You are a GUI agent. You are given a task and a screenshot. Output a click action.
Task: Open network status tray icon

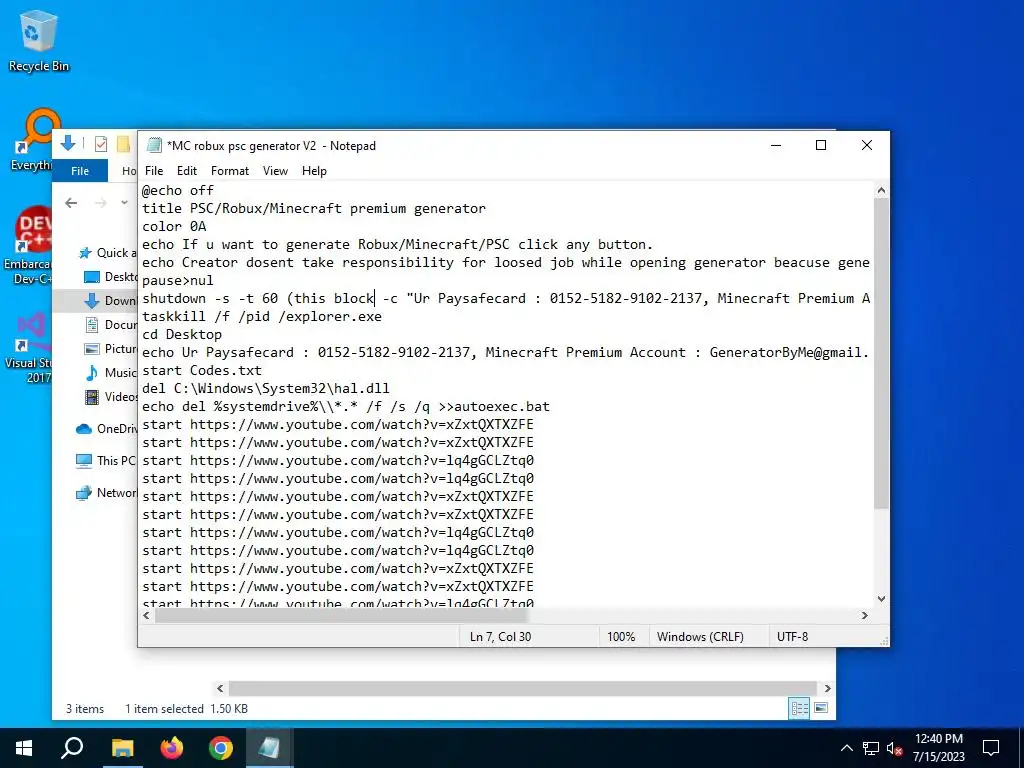[x=871, y=748]
